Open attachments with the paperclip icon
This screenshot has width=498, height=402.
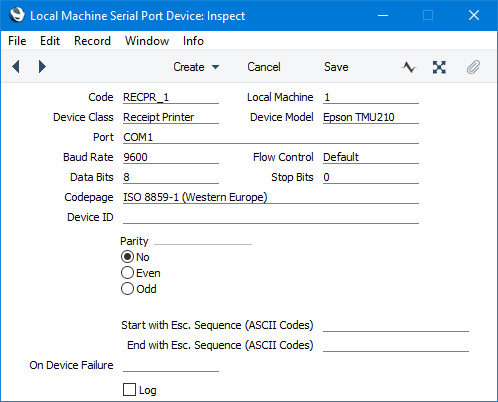473,67
